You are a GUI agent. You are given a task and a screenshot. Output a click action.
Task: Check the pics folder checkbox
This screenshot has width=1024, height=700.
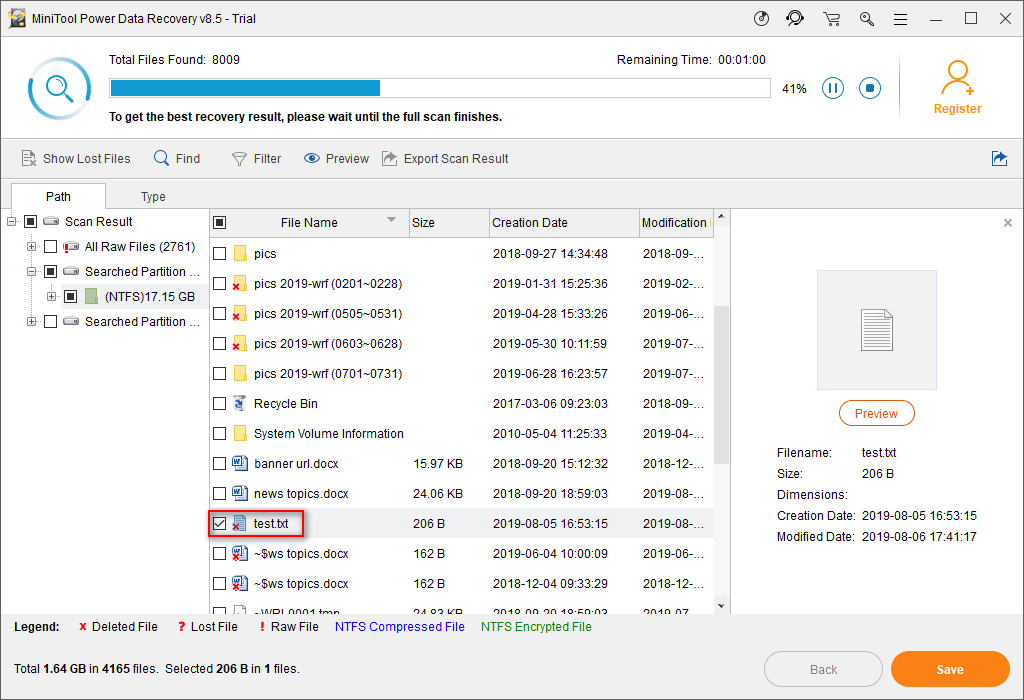coord(220,253)
